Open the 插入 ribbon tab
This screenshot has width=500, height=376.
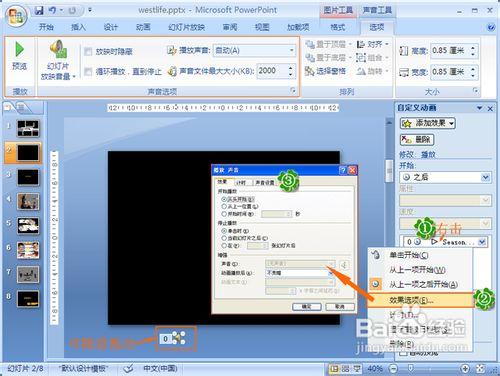point(78,27)
